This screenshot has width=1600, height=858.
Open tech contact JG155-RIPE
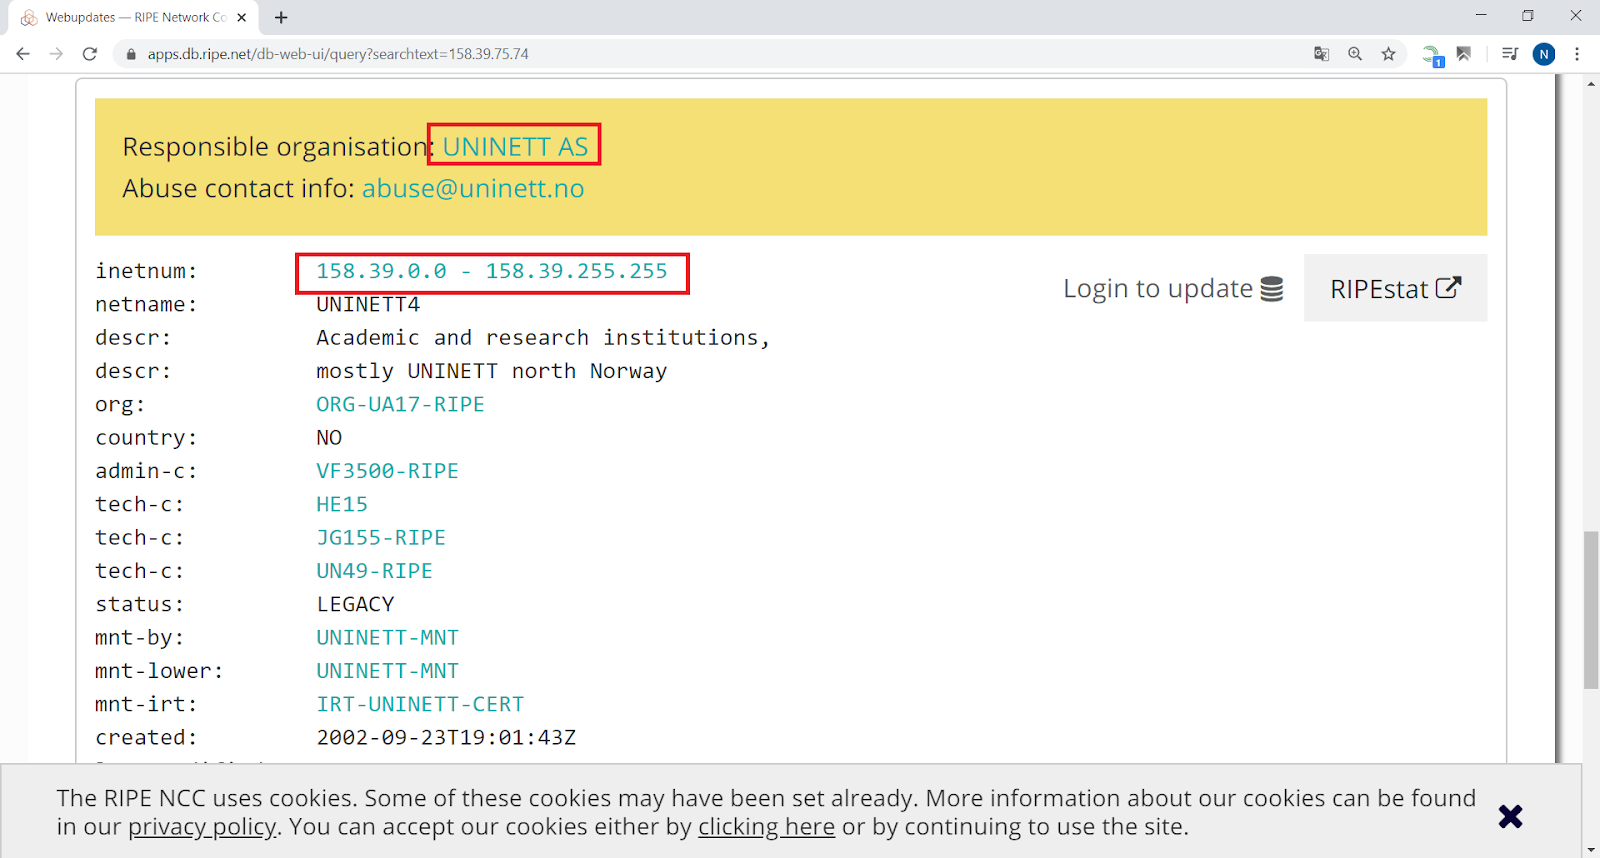(x=381, y=537)
